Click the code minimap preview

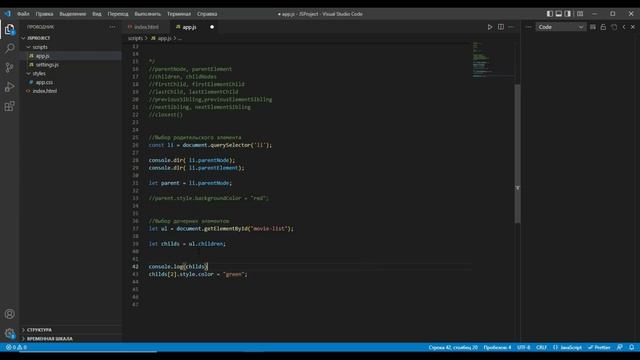click(x=492, y=59)
